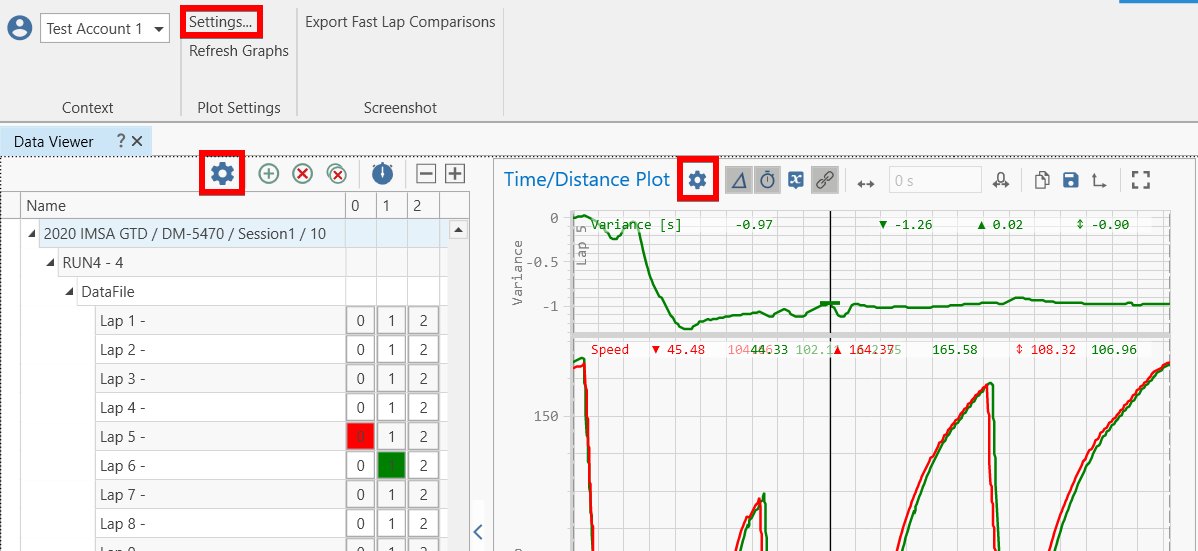Click the green add data plus icon
This screenshot has height=551, width=1198.
[x=268, y=174]
